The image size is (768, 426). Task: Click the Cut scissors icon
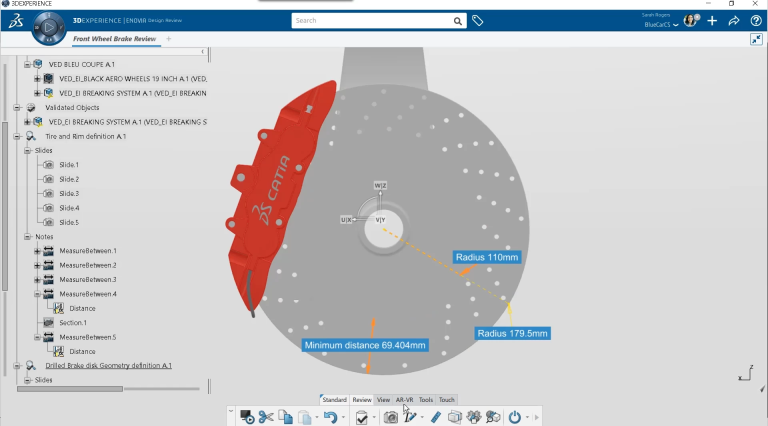pos(266,416)
